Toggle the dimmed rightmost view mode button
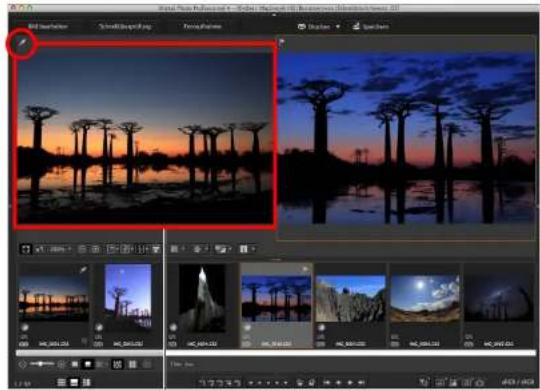Image resolution: width=540 pixels, height=390 pixels. 147,364
